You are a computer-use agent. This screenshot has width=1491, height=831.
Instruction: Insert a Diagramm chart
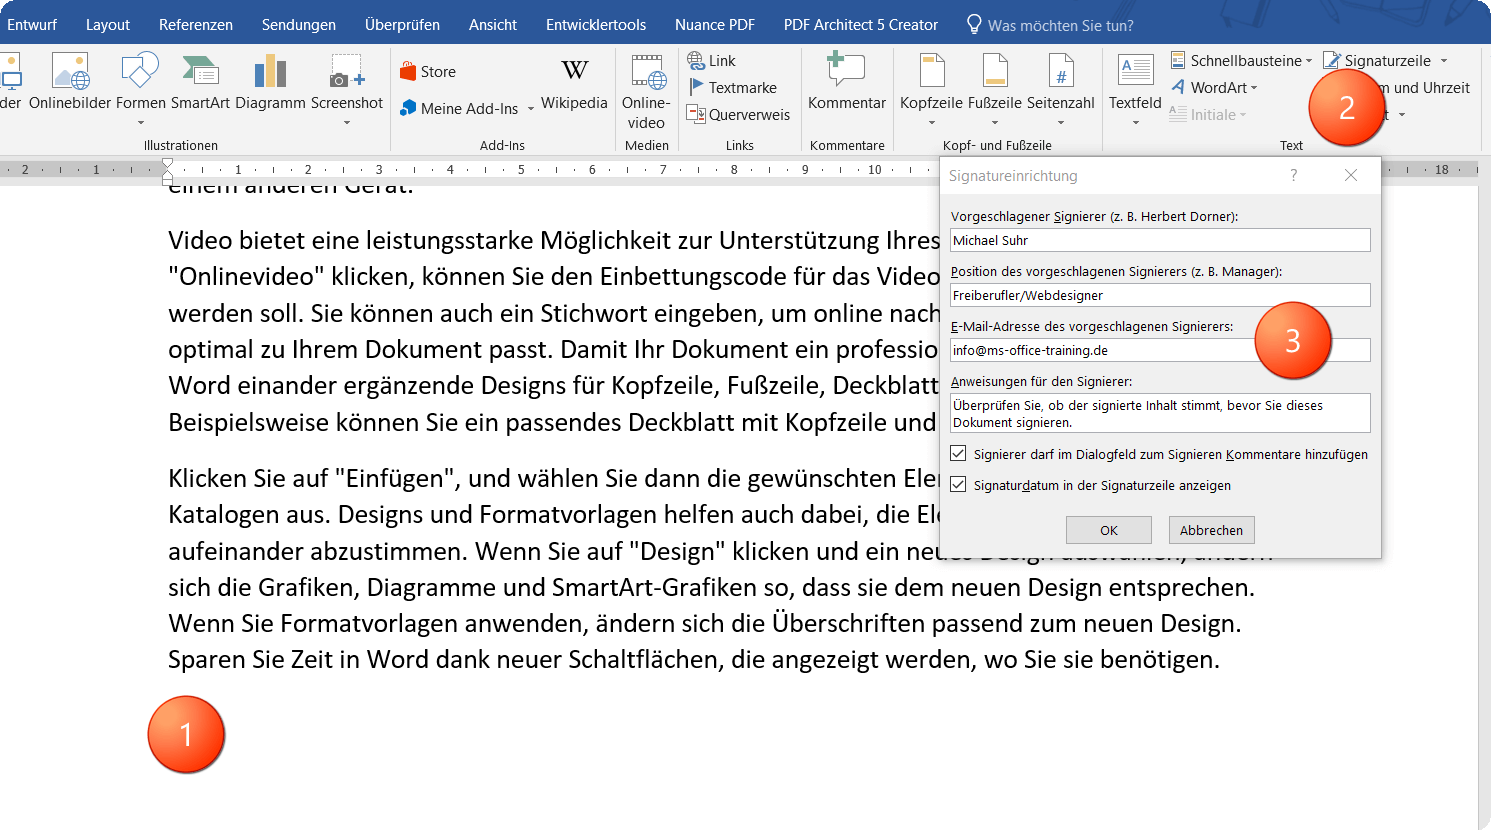click(x=270, y=82)
